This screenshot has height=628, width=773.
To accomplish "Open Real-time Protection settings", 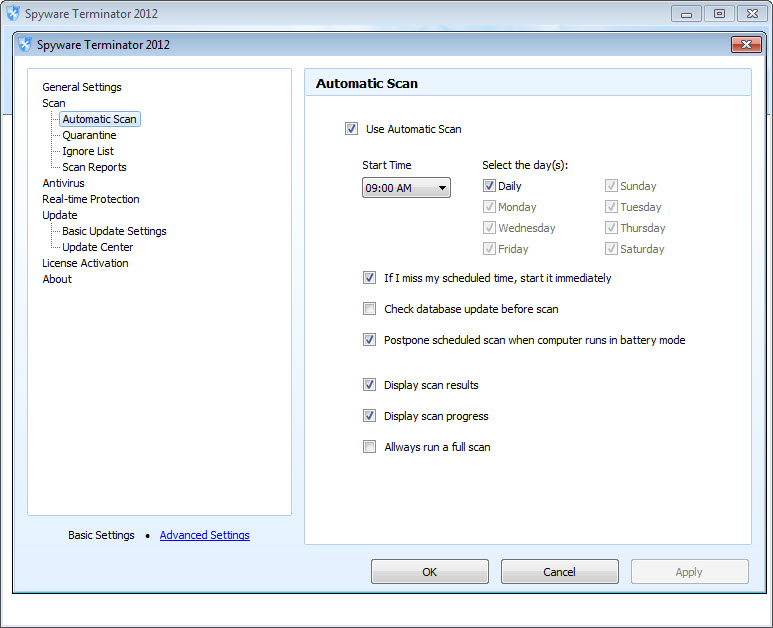I will pos(91,199).
